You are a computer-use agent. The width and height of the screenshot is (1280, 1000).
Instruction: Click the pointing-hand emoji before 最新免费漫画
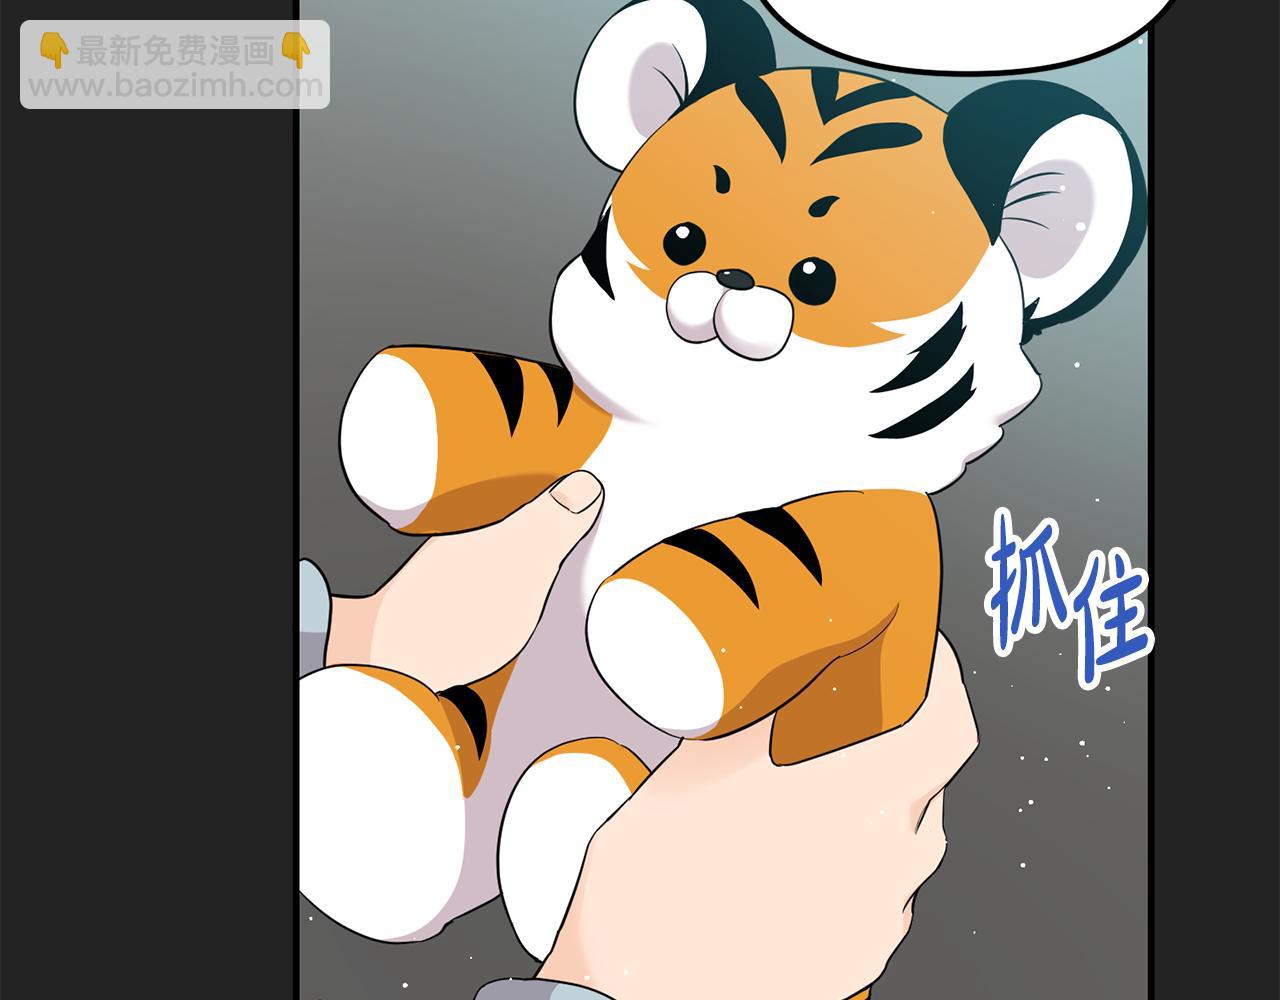[x=53, y=50]
